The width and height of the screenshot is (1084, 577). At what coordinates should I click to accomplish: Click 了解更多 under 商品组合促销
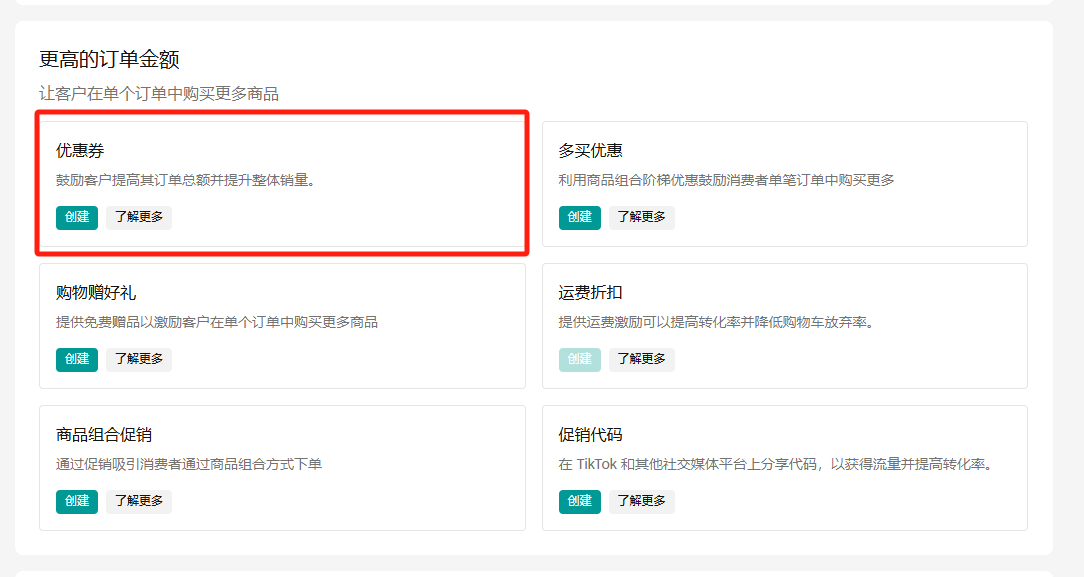click(x=139, y=501)
